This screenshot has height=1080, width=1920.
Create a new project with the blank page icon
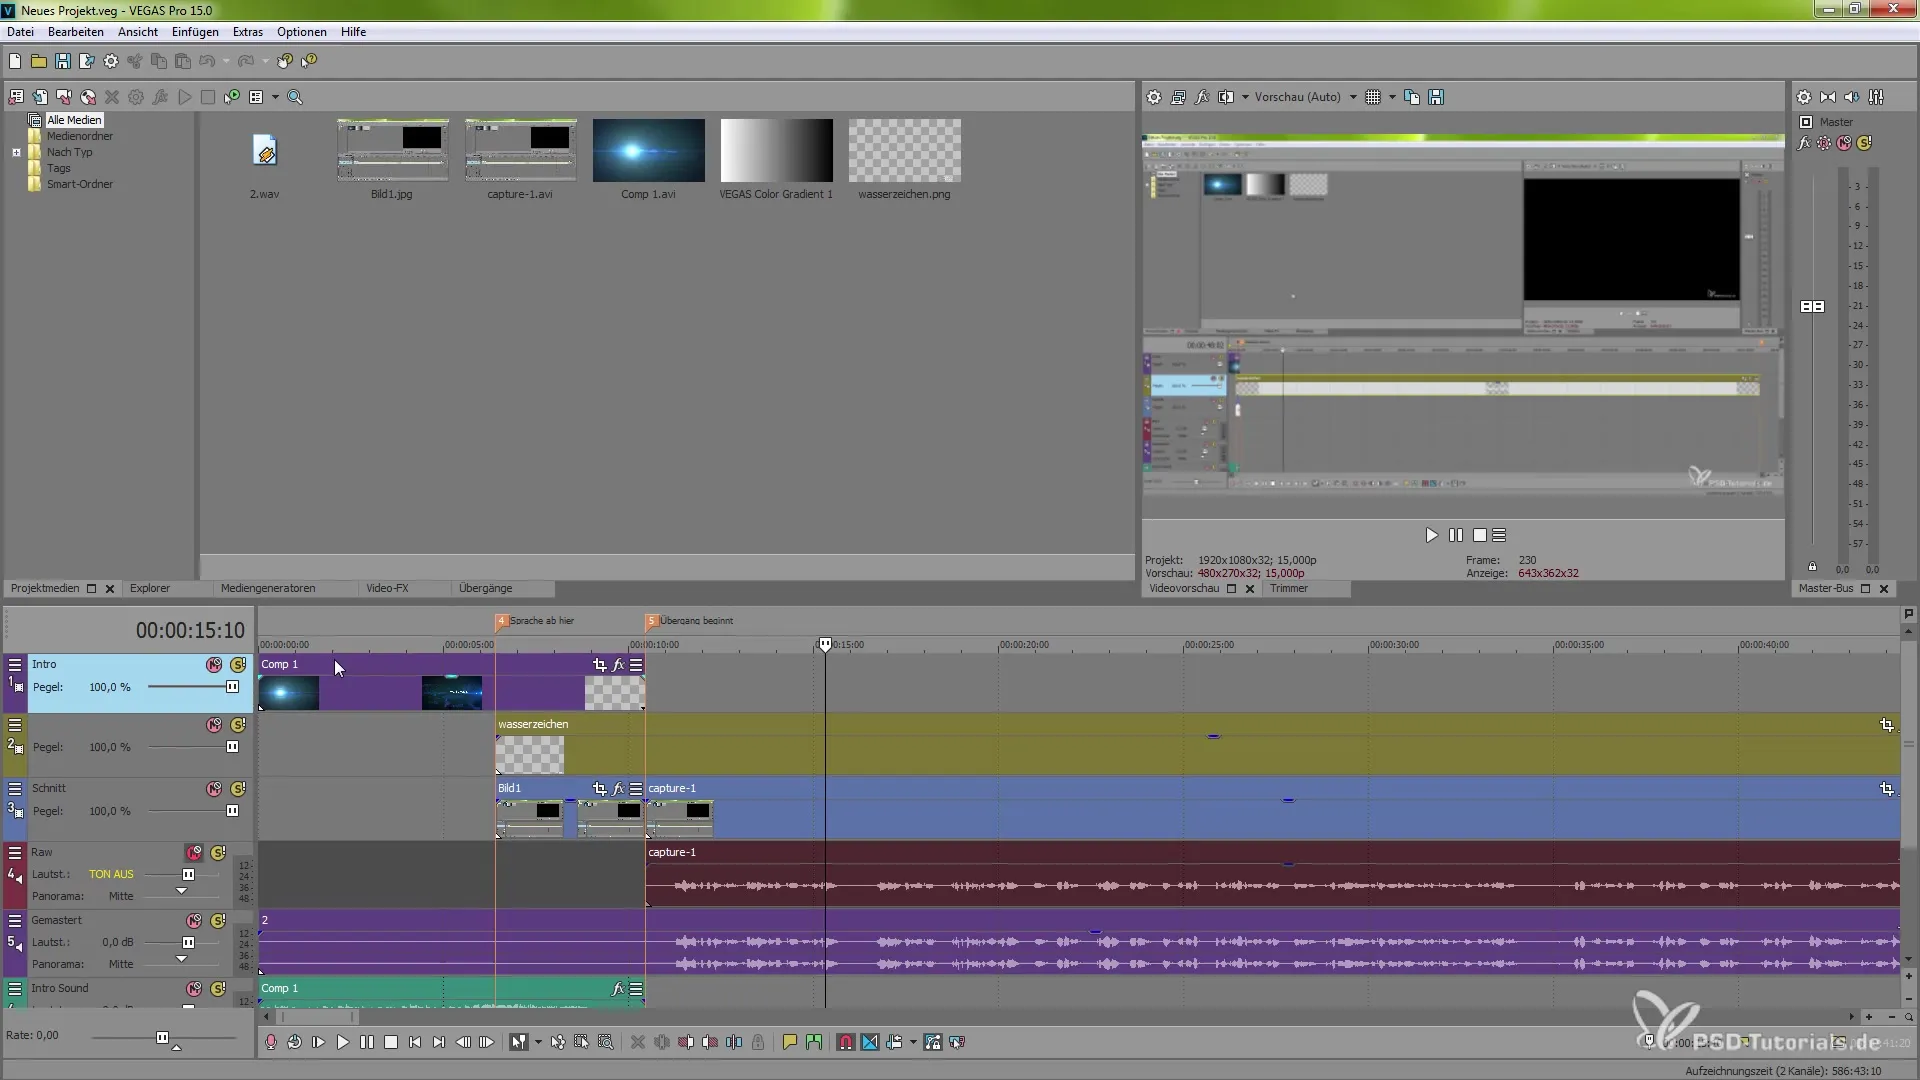(x=15, y=61)
